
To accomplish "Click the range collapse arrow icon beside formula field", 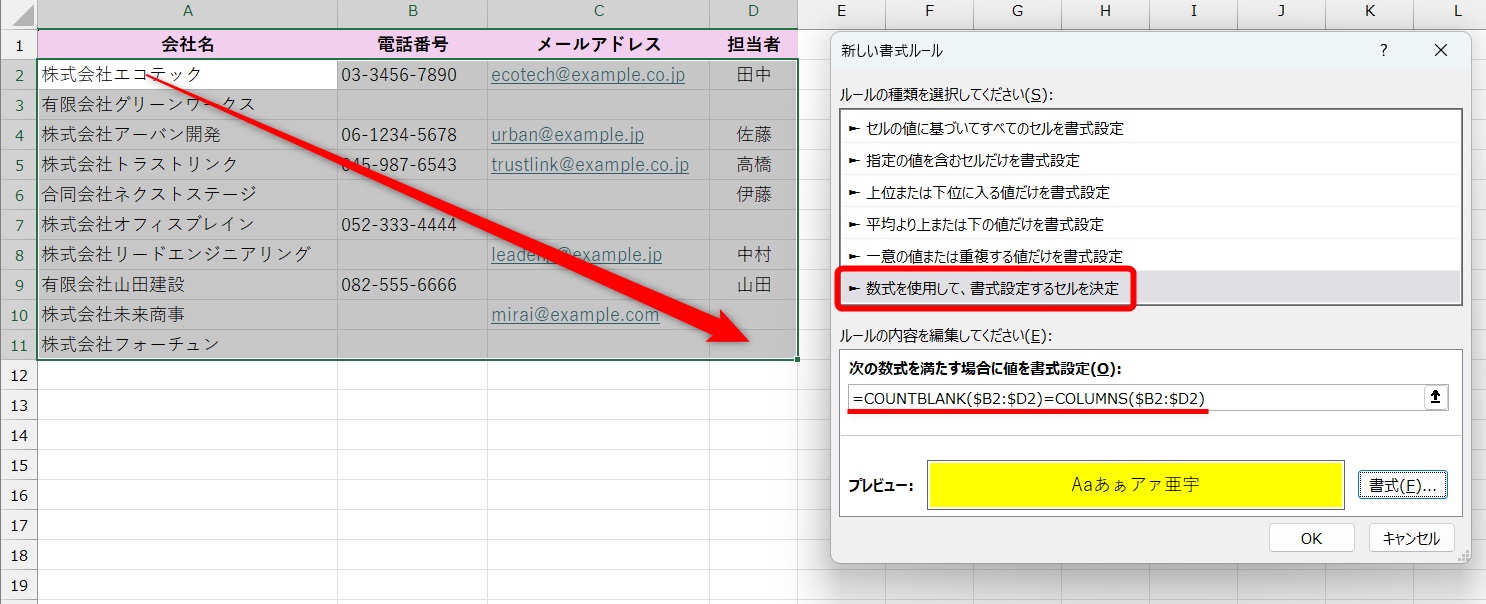I will tap(1436, 397).
